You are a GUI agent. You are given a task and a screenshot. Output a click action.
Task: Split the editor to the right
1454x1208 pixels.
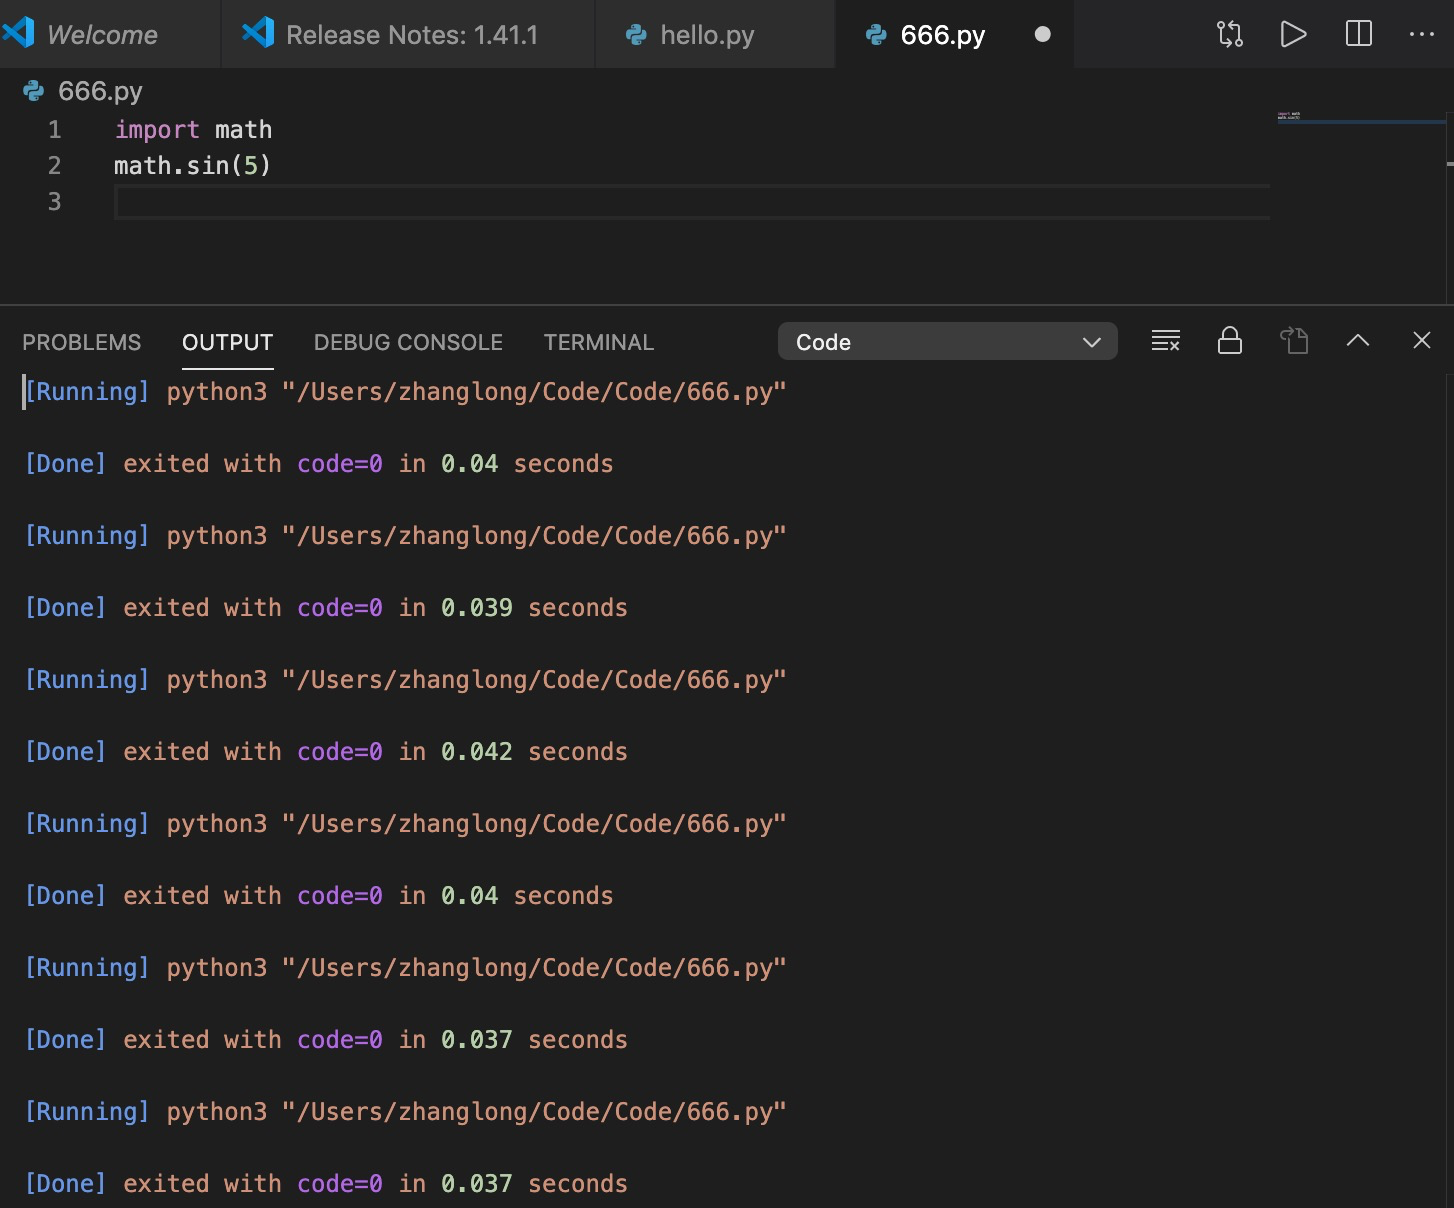pos(1359,34)
